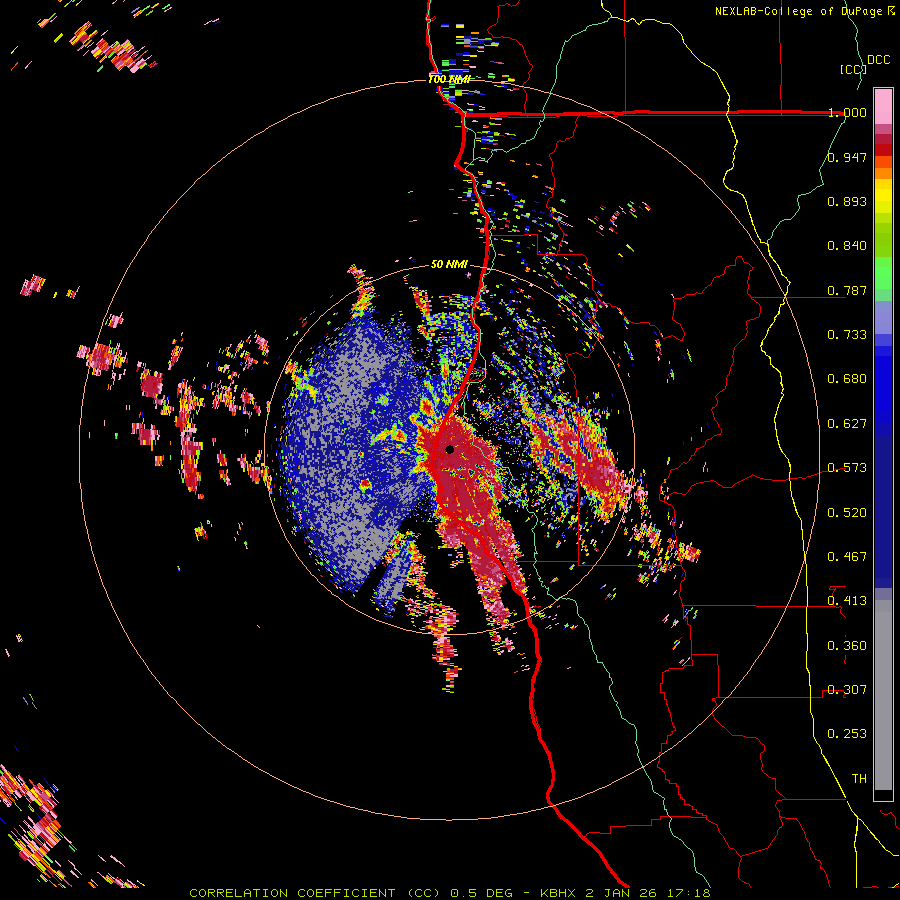Select the 0.840 legend value
The width and height of the screenshot is (900, 900).
pyautogui.click(x=847, y=246)
